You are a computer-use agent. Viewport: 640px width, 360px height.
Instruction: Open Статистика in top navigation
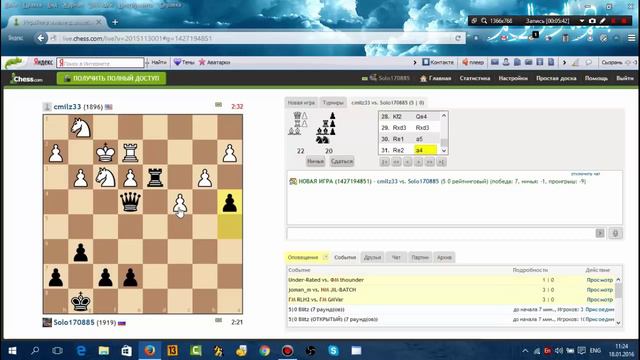(x=475, y=78)
